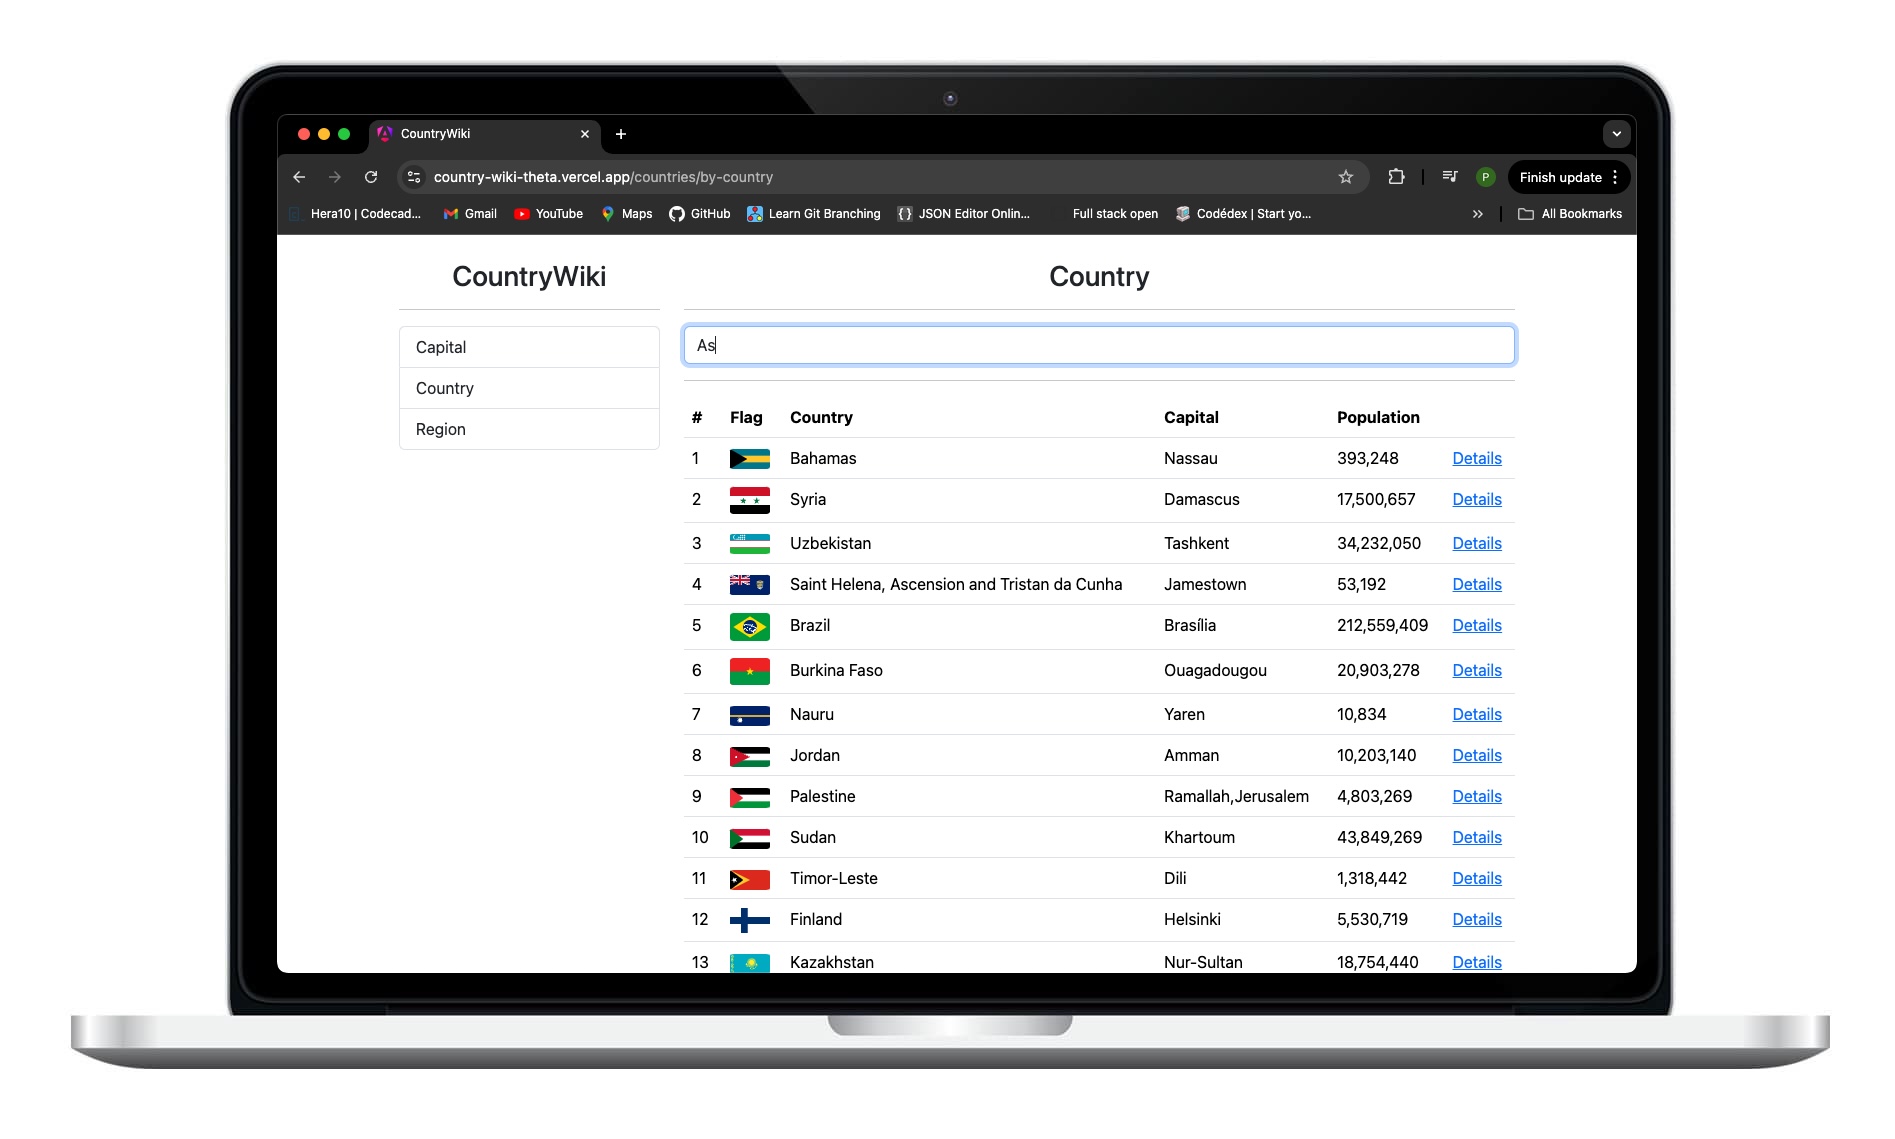1895x1139 pixels.
Task: Click the capital cell 'Ramallah,Jerusalem'
Action: (1236, 796)
